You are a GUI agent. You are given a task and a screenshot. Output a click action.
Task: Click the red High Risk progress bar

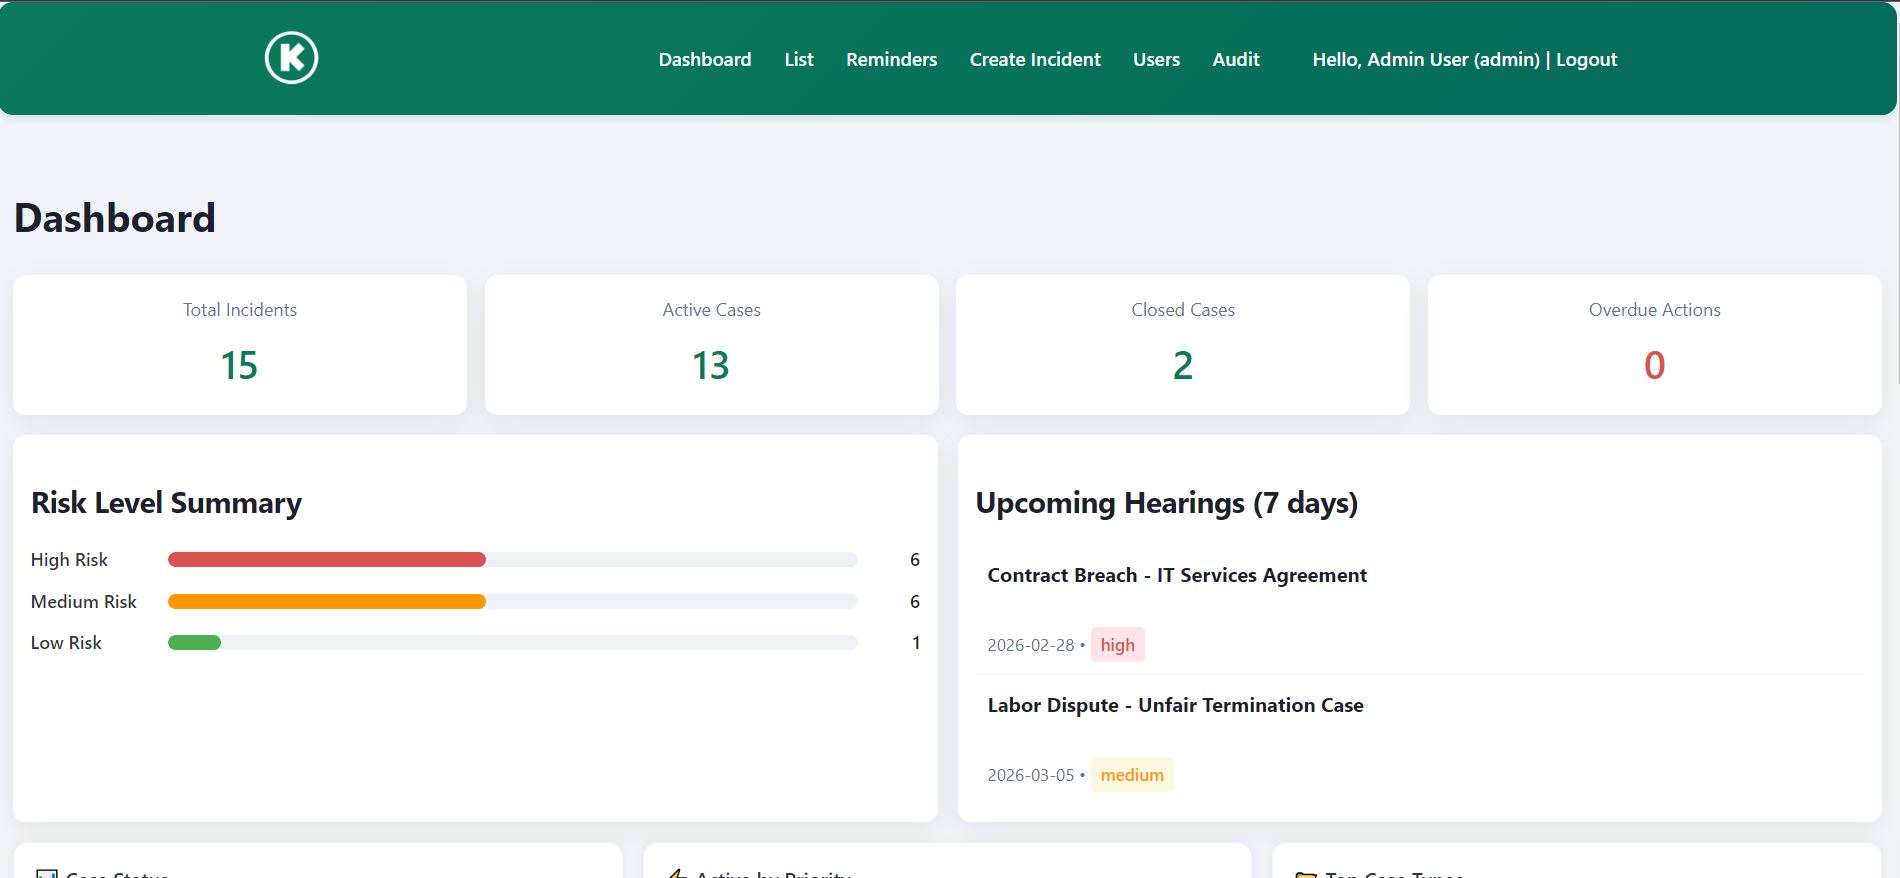point(327,560)
